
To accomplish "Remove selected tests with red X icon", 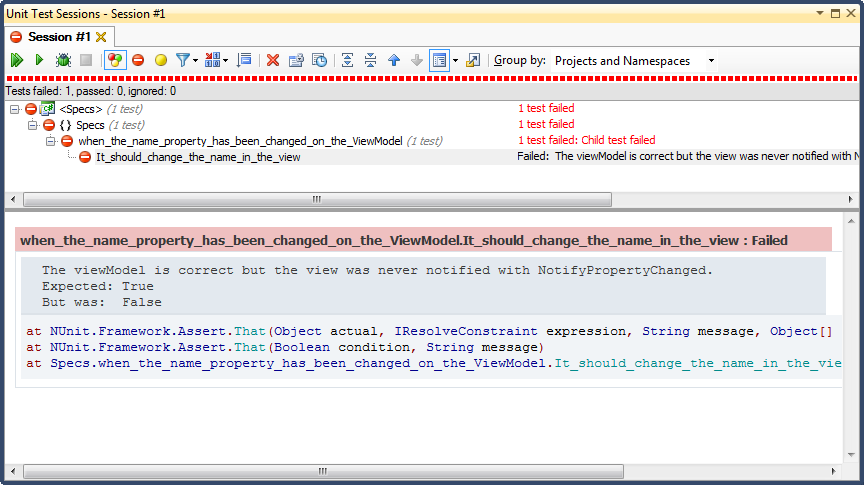I will pos(273,60).
